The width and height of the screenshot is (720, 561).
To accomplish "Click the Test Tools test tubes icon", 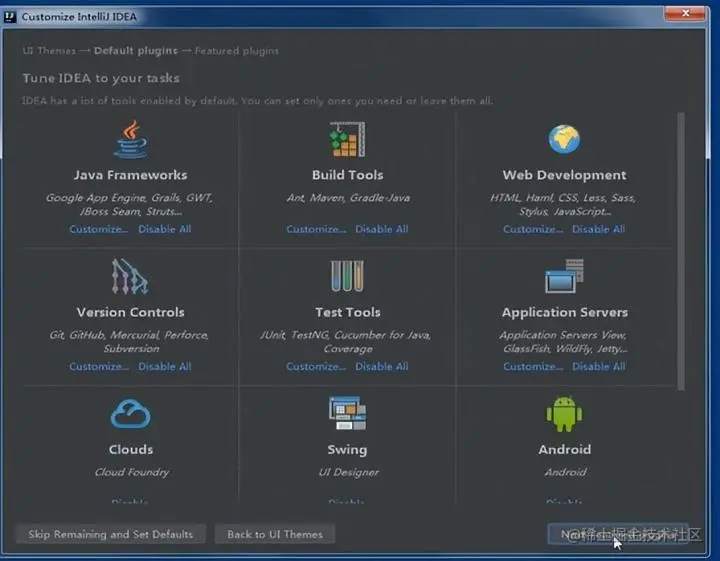I will coord(348,276).
